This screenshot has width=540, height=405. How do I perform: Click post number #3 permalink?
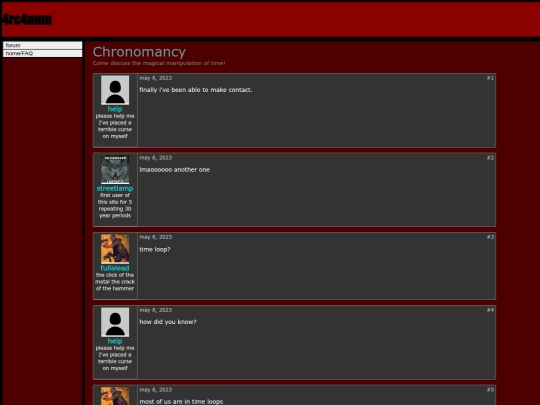tap(490, 237)
